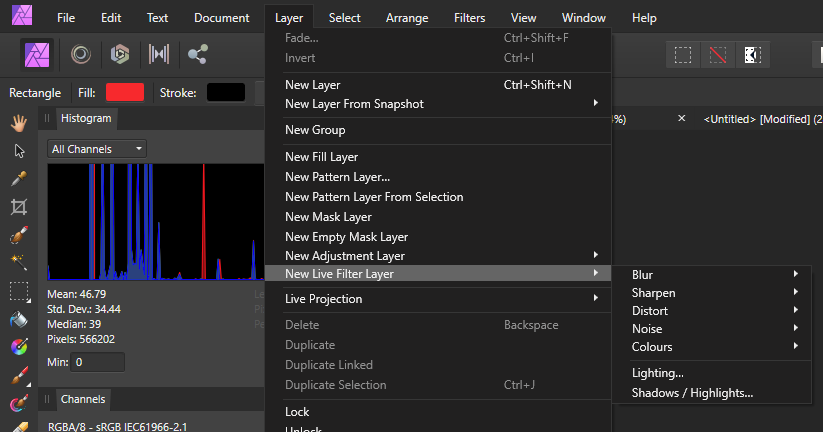Viewport: 823px width, 432px height.
Task: Switch to Export Persona icon
Action: tap(197, 54)
